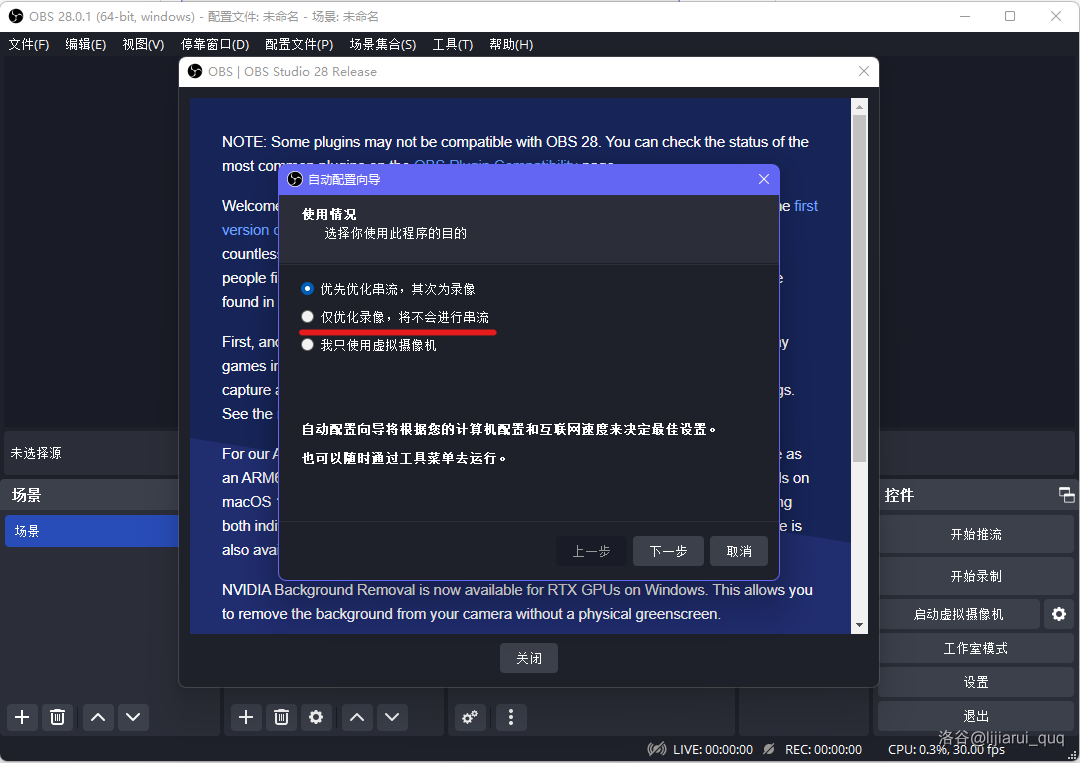Click LIVE status icon in status bar
The image size is (1080, 763).
pyautogui.click(x=657, y=749)
